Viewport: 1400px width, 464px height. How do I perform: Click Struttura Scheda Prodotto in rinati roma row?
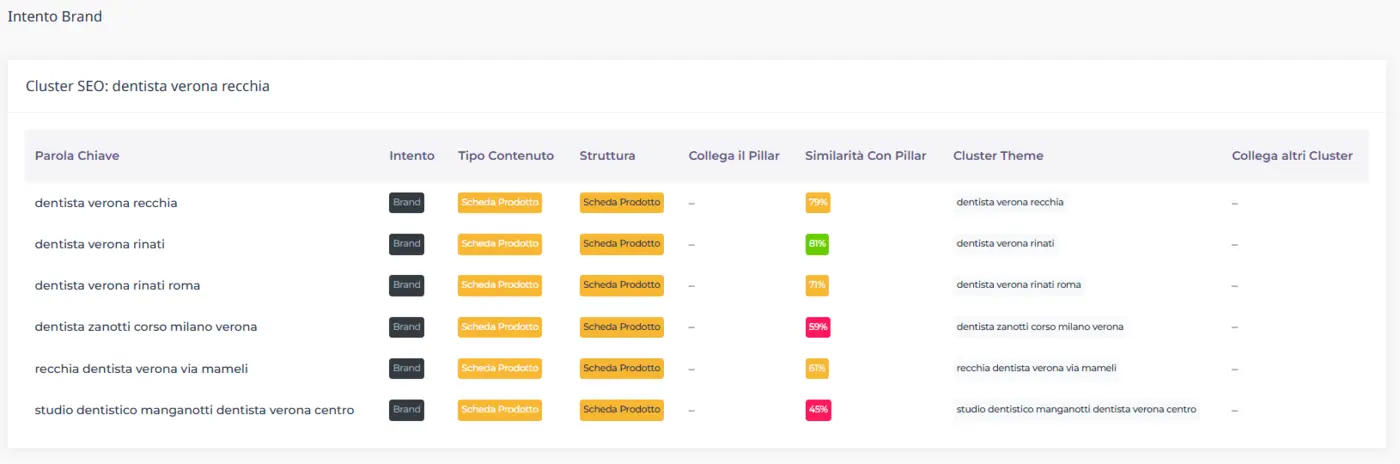tap(622, 285)
